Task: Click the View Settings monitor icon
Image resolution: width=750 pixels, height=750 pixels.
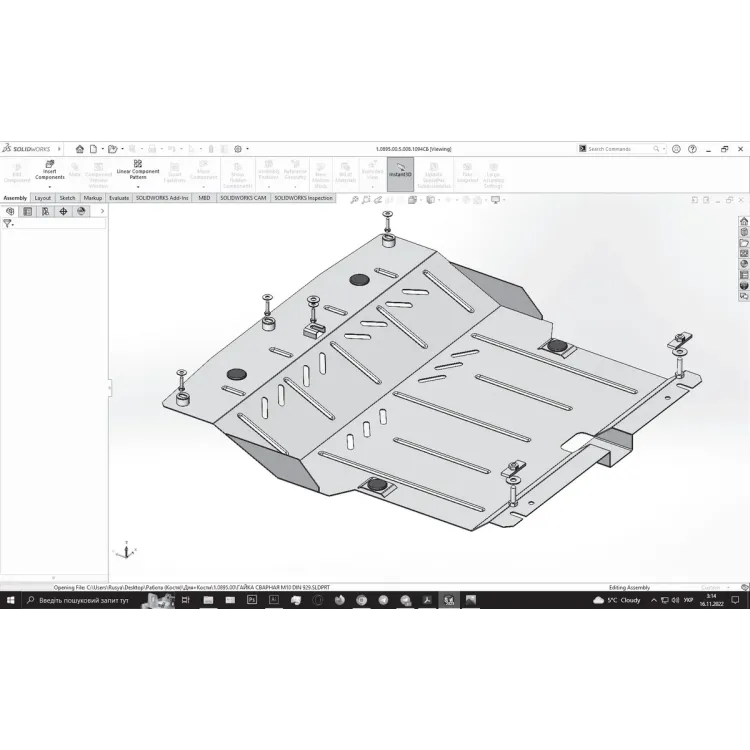Action: (x=496, y=200)
